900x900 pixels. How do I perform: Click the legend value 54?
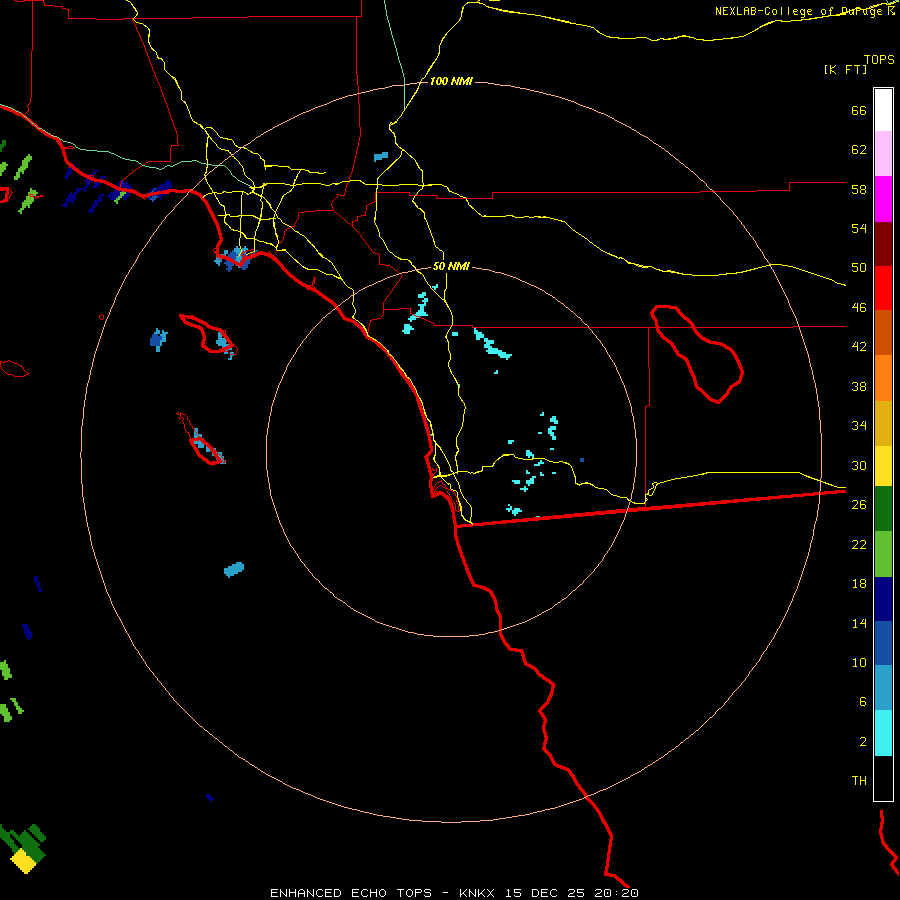click(x=859, y=228)
